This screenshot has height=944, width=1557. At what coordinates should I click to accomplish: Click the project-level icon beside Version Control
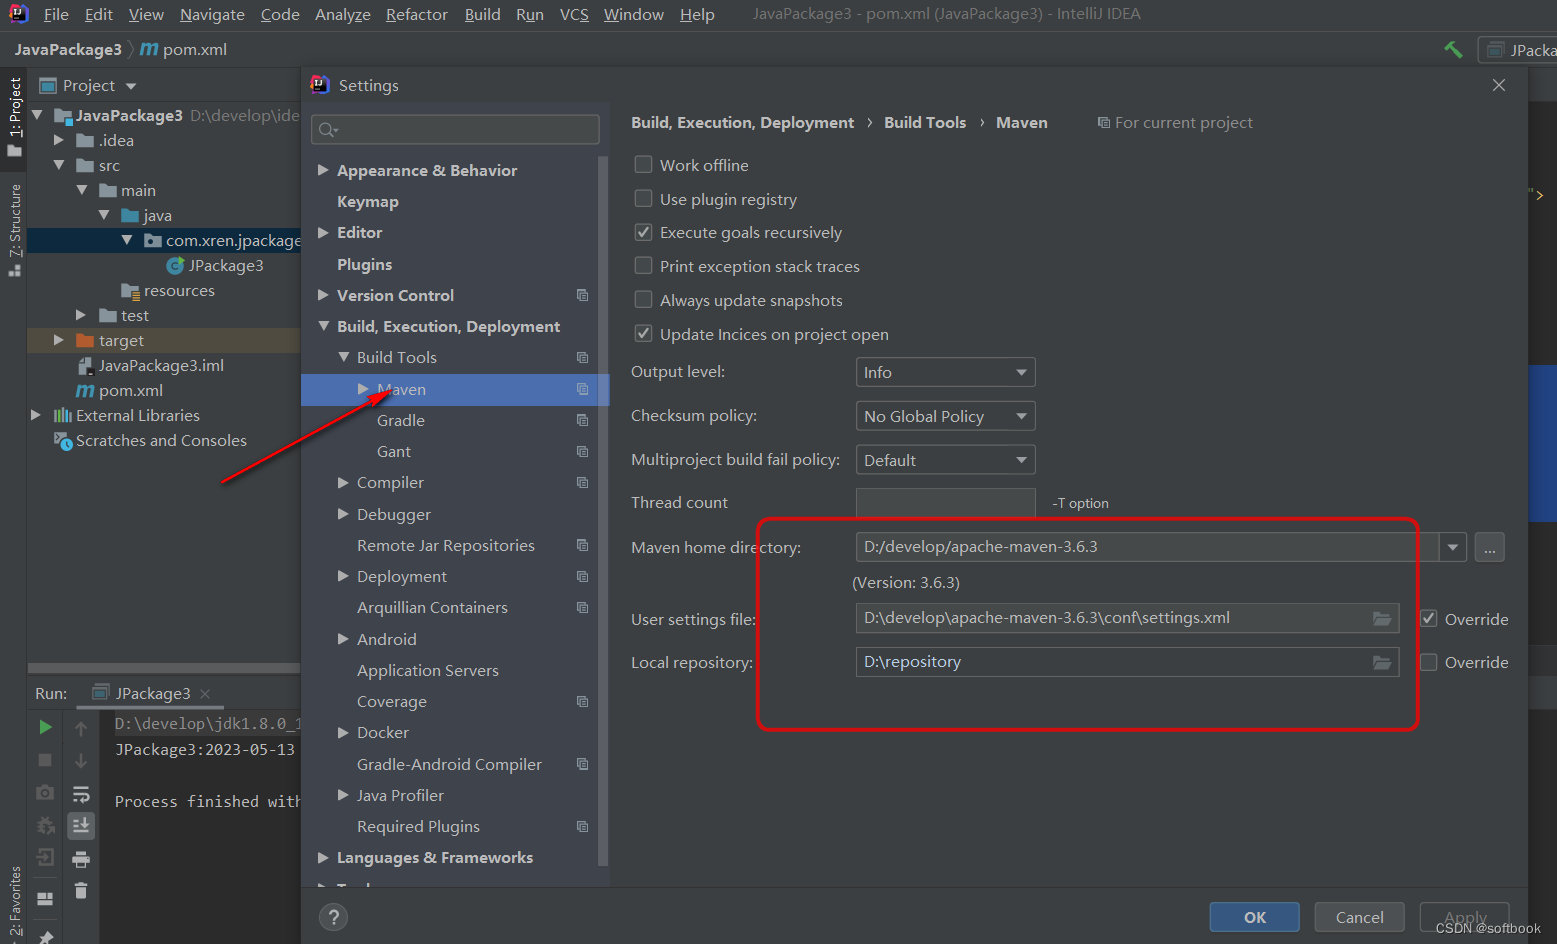click(x=582, y=295)
